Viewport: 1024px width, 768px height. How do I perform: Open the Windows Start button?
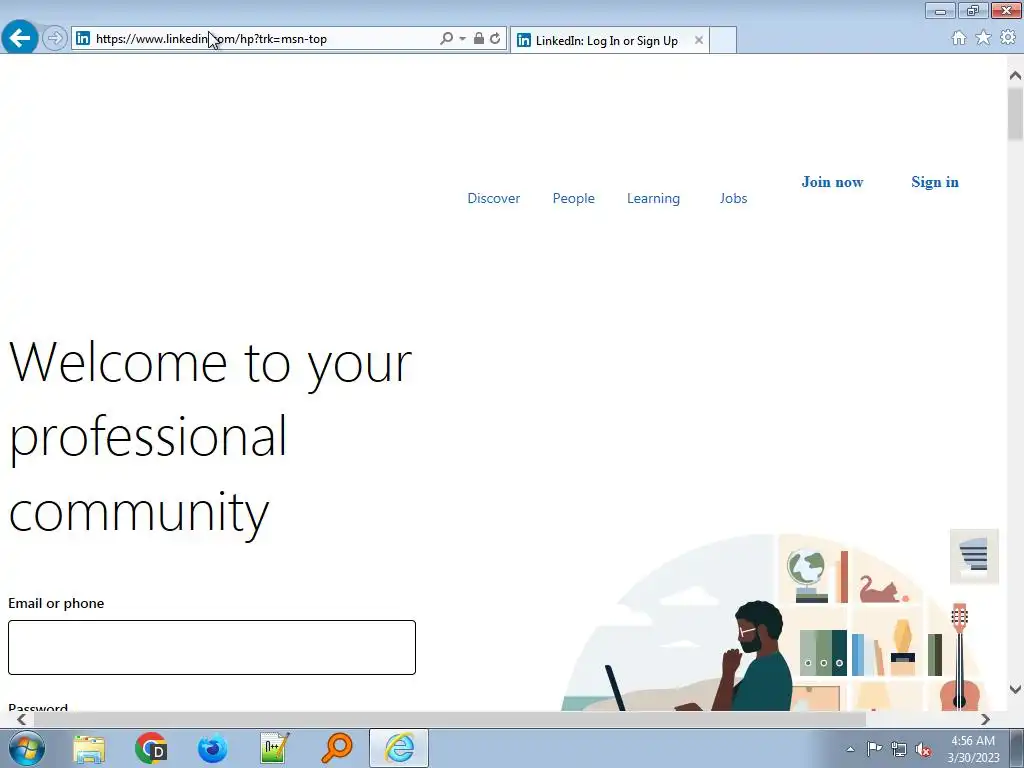coord(27,748)
